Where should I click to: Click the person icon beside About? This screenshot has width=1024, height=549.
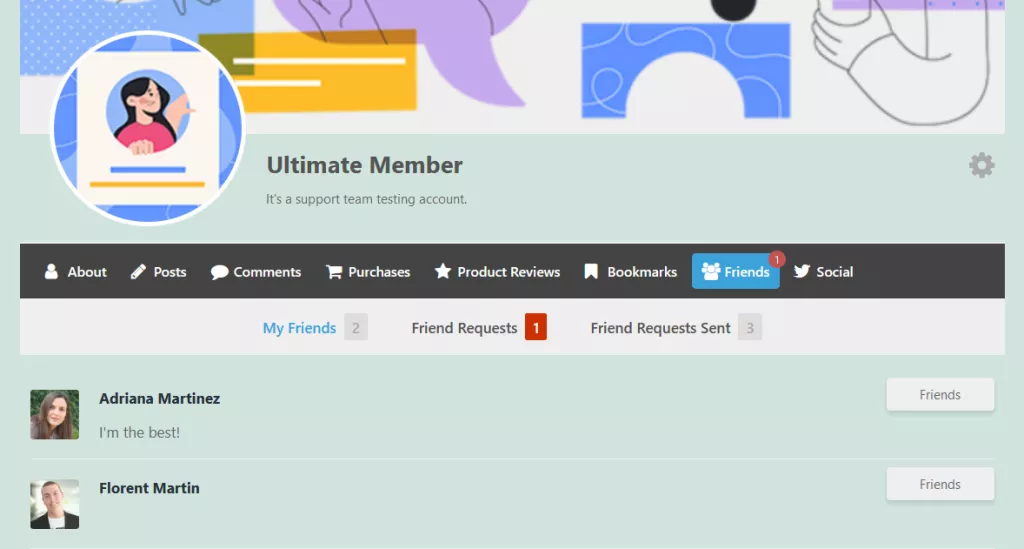coord(51,272)
